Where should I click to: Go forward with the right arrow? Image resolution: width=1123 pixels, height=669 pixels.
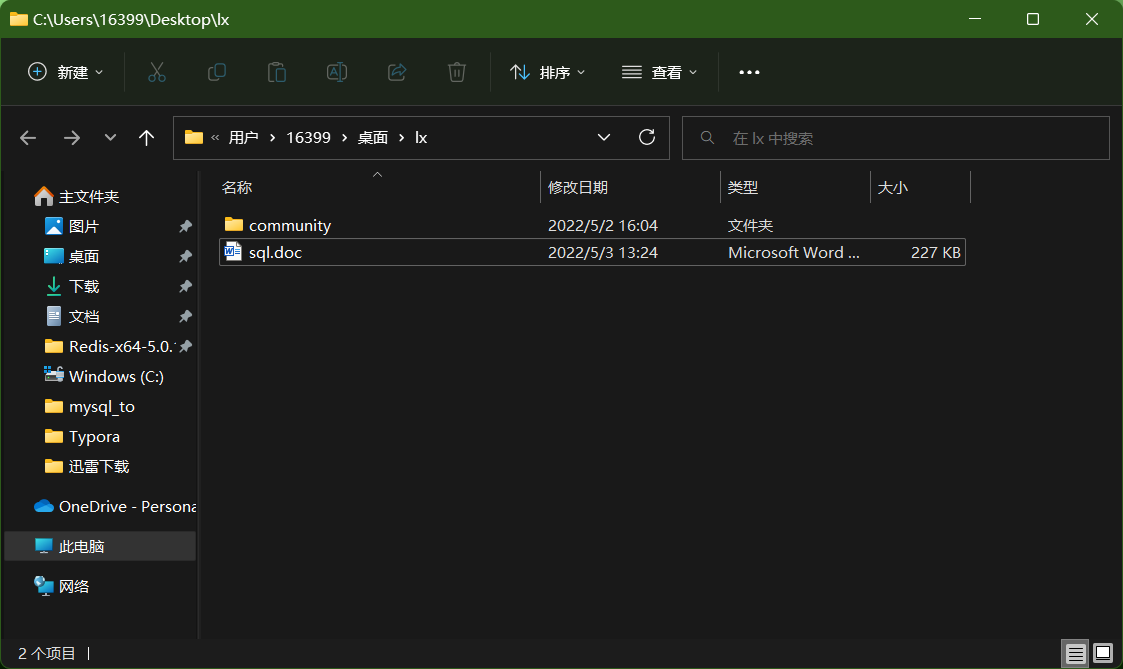72,138
